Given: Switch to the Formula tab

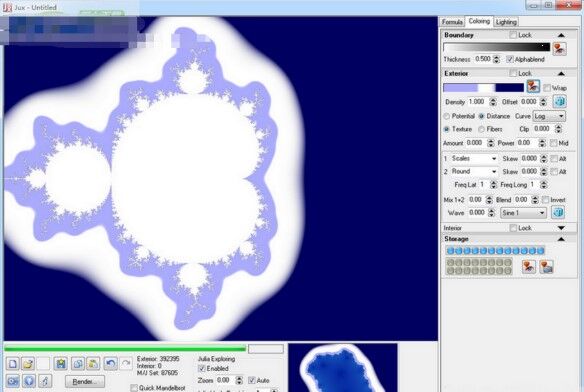Looking at the screenshot, I should click(x=452, y=22).
